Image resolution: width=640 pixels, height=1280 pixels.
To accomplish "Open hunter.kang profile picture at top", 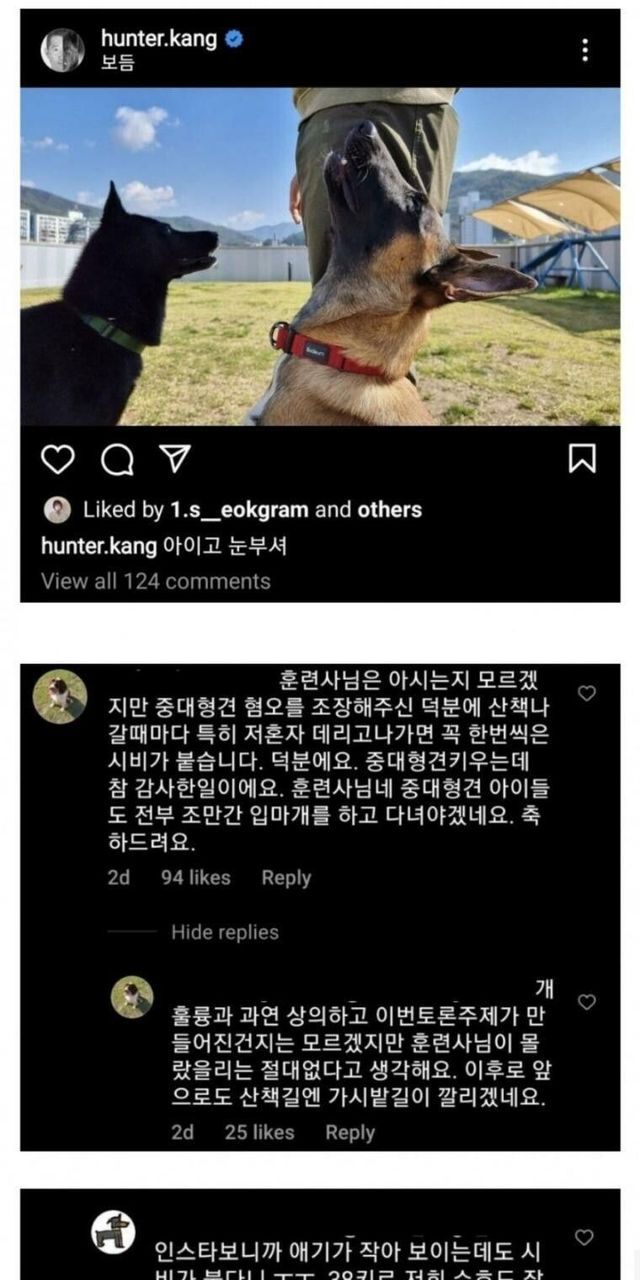I will click(63, 50).
